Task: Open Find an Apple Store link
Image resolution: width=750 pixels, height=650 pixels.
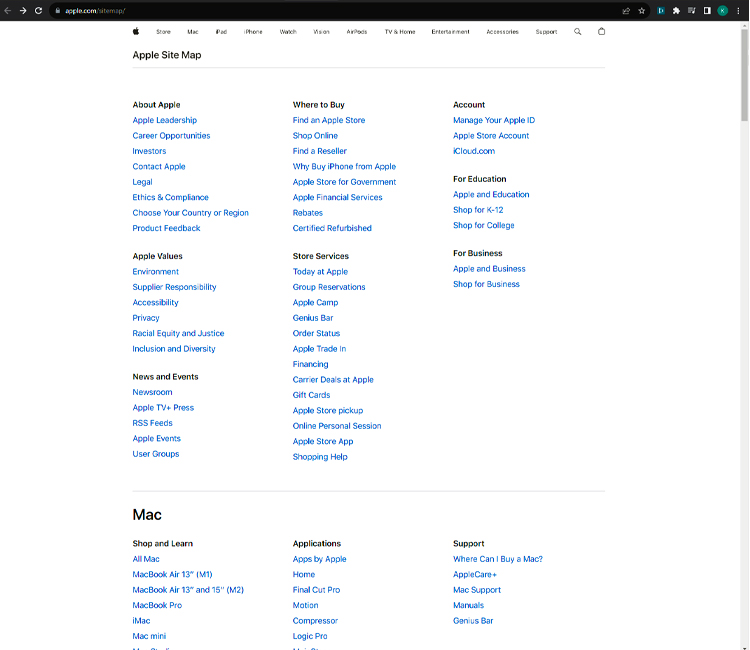Action: (329, 120)
